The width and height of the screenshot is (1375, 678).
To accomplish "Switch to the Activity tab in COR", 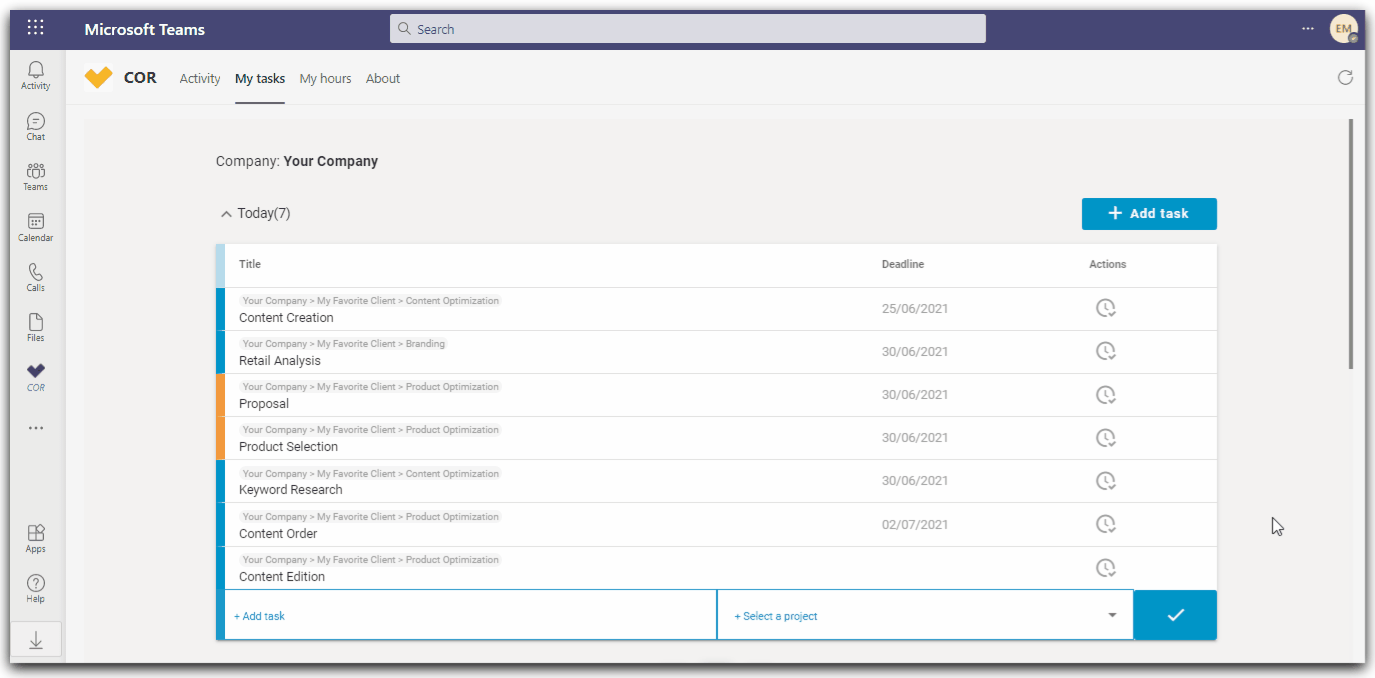I will (x=200, y=78).
